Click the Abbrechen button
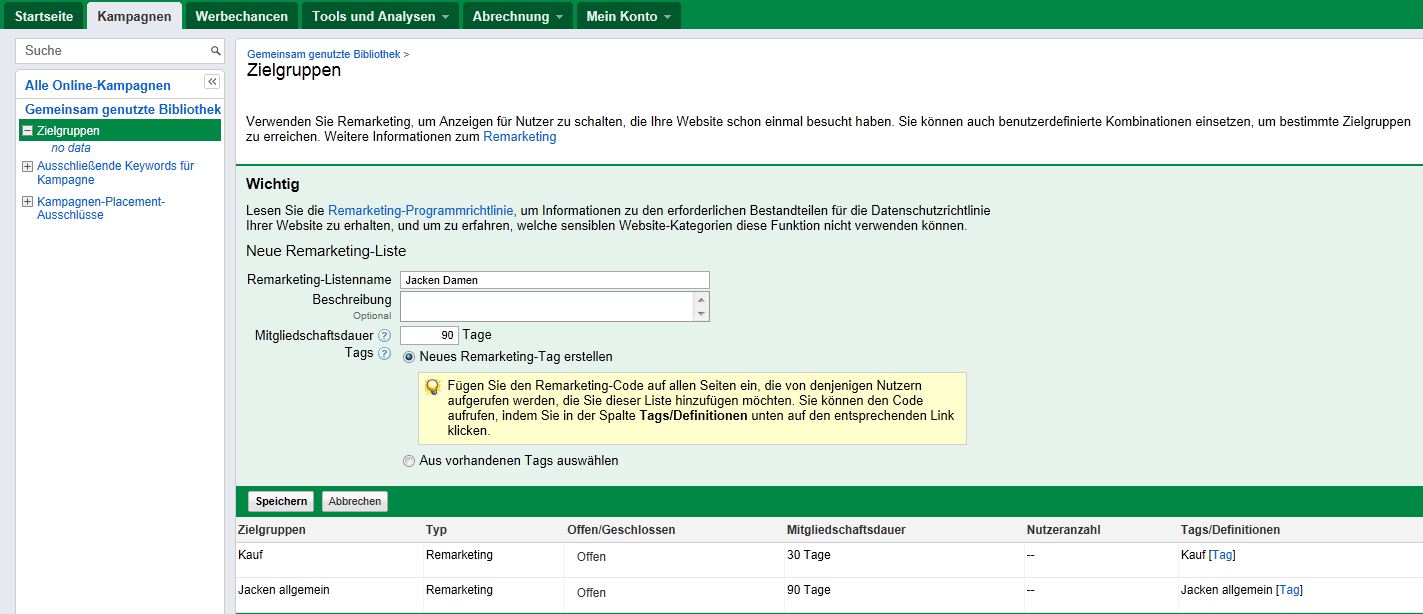 (x=355, y=501)
